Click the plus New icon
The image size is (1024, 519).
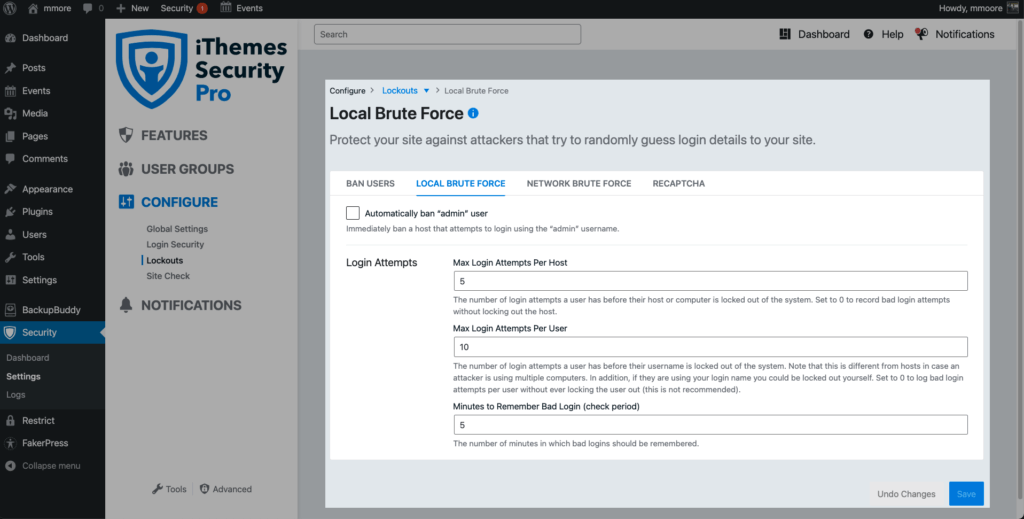coord(120,8)
